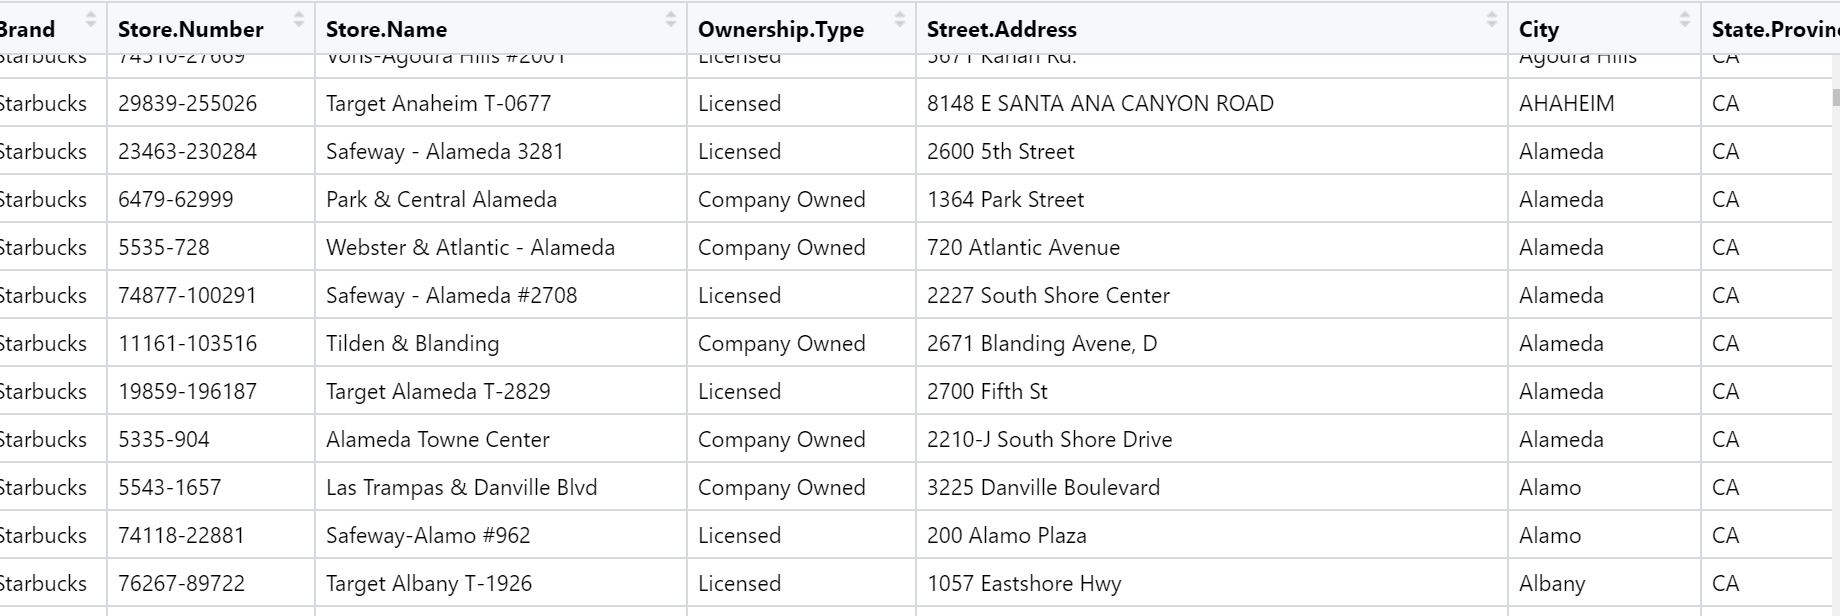The height and width of the screenshot is (616, 1840).
Task: Select store number 19859-196187
Action: click(187, 391)
